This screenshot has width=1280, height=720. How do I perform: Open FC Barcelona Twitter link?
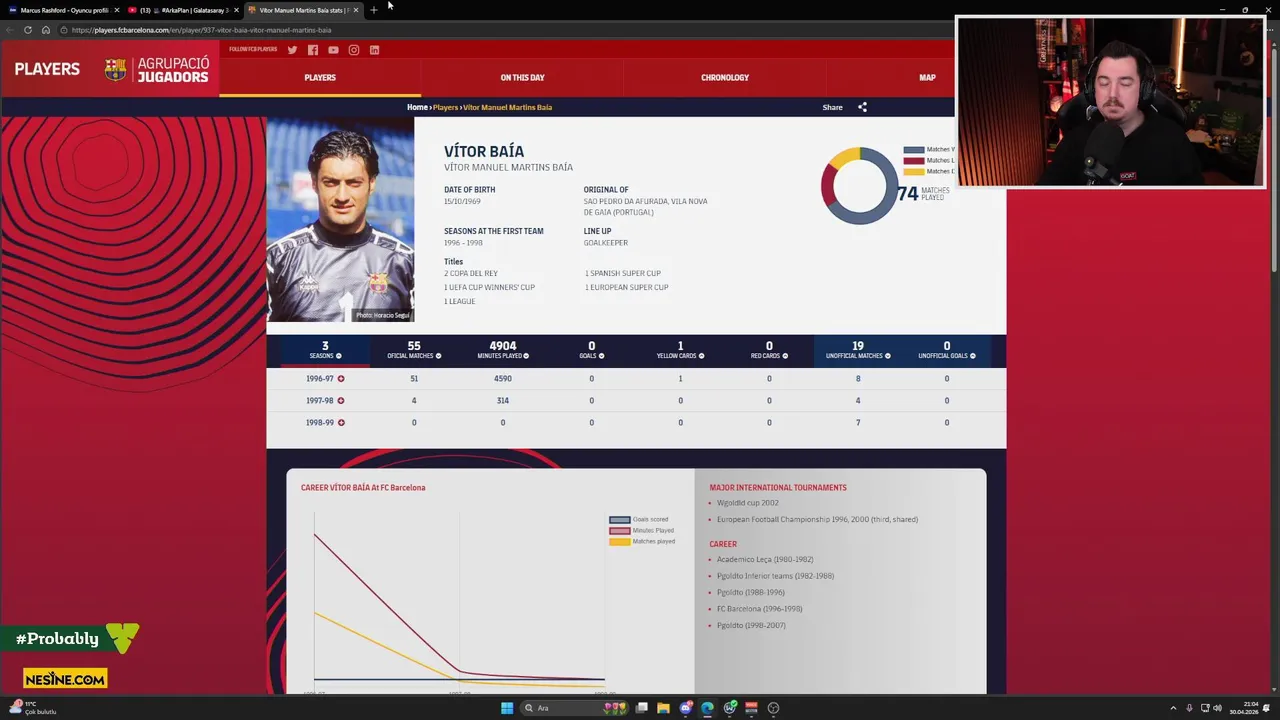[292, 50]
